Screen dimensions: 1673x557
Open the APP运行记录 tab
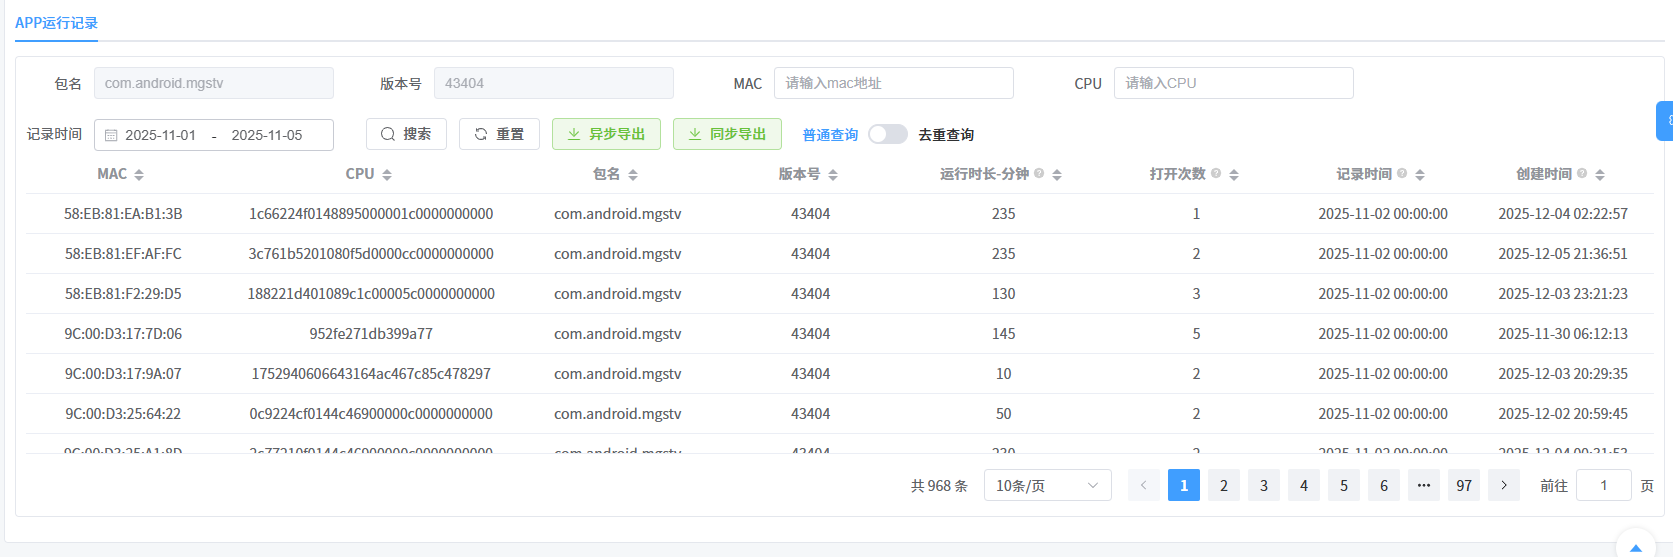[56, 23]
